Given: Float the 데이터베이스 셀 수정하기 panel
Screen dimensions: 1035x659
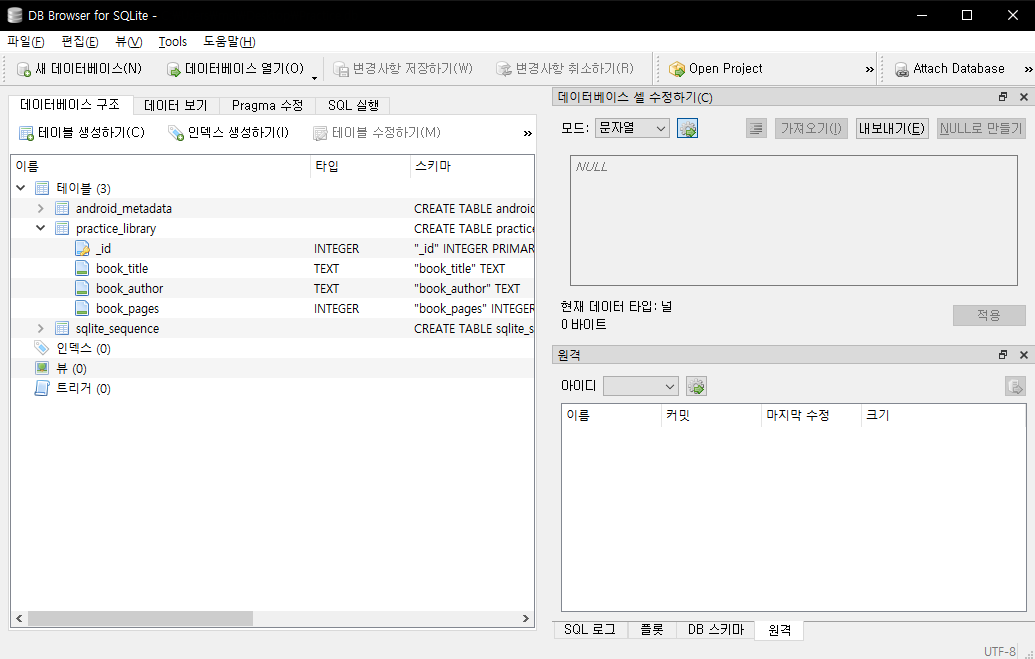Looking at the screenshot, I should [x=1003, y=97].
